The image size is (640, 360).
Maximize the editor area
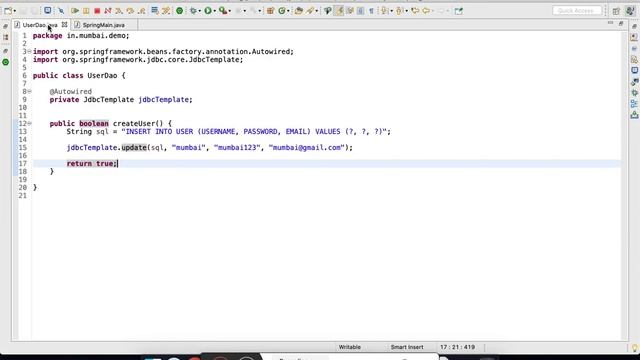pos(621,24)
